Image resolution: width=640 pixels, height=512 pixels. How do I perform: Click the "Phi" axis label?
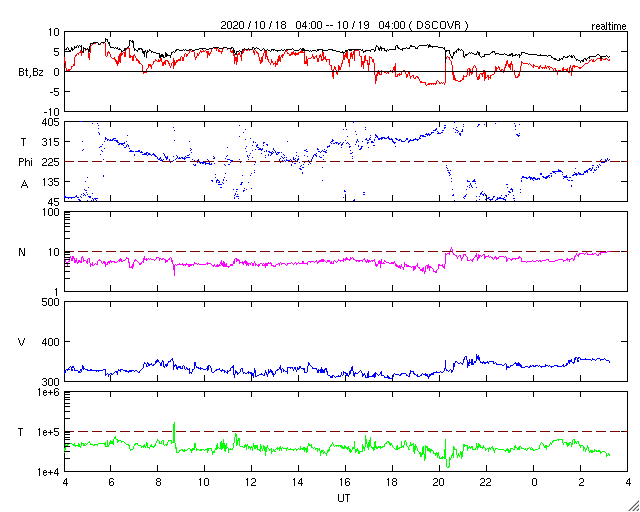25,163
